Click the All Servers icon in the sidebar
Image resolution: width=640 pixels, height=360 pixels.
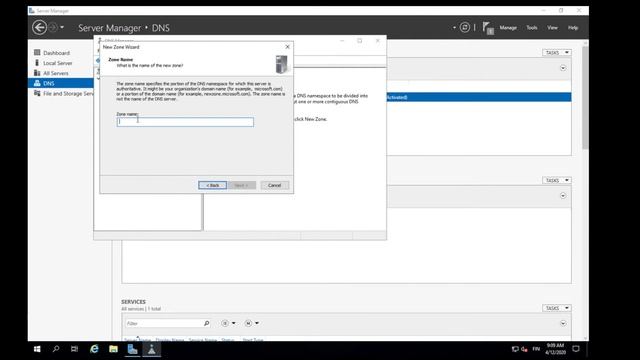(x=37, y=73)
